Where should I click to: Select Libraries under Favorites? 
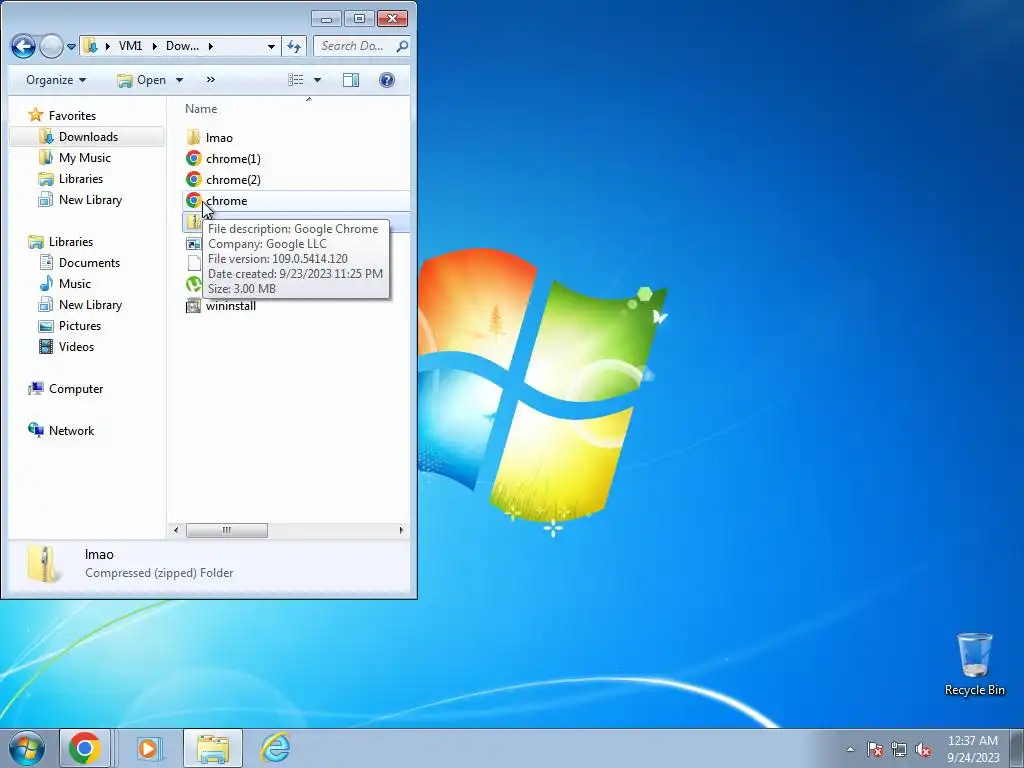pos(80,178)
